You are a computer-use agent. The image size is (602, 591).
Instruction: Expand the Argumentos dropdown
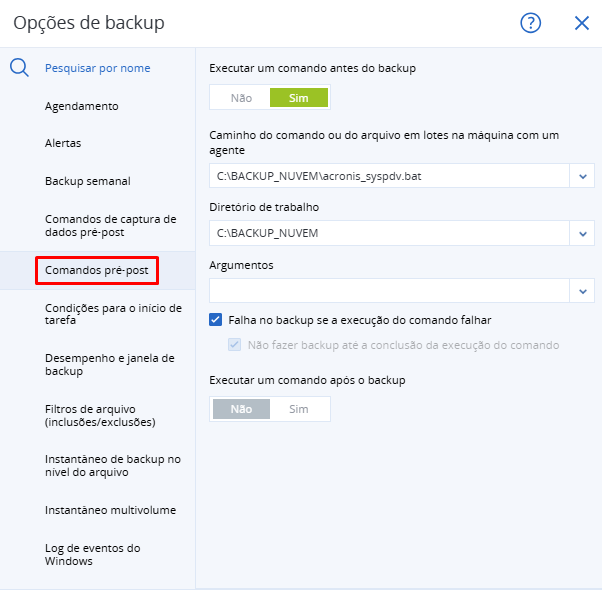[582, 290]
